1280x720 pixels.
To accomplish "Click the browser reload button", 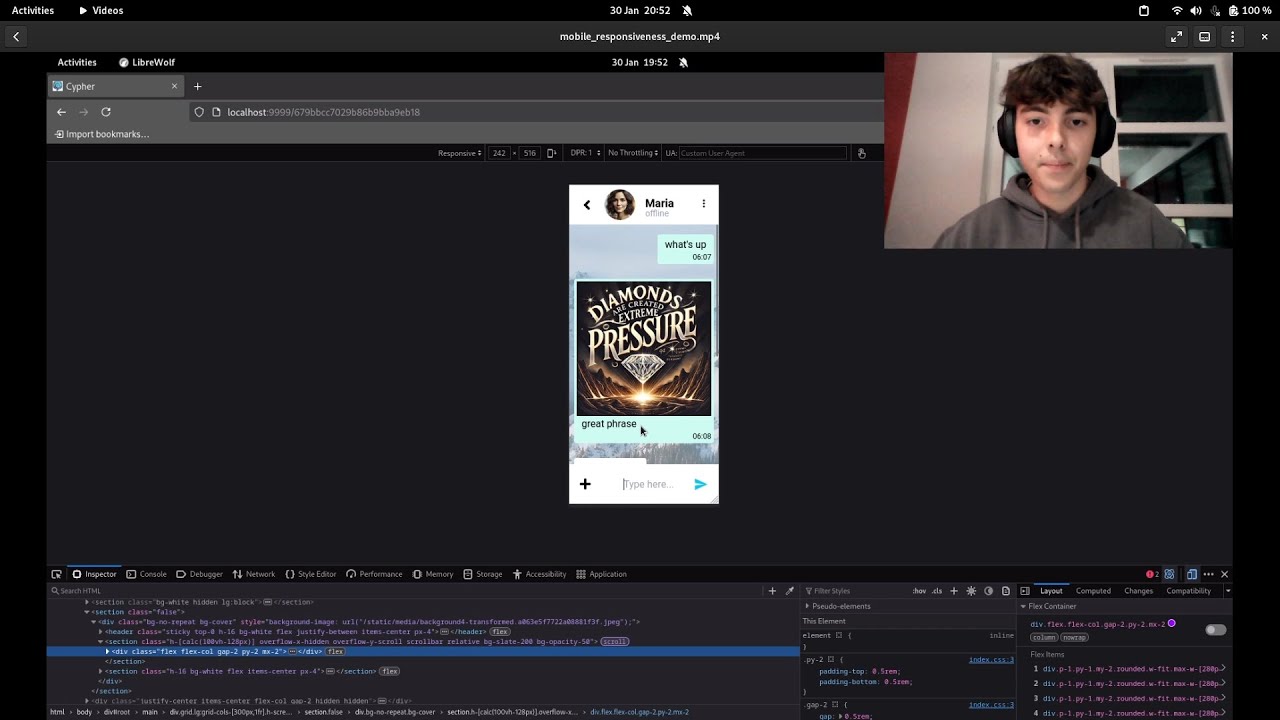I will (x=106, y=112).
